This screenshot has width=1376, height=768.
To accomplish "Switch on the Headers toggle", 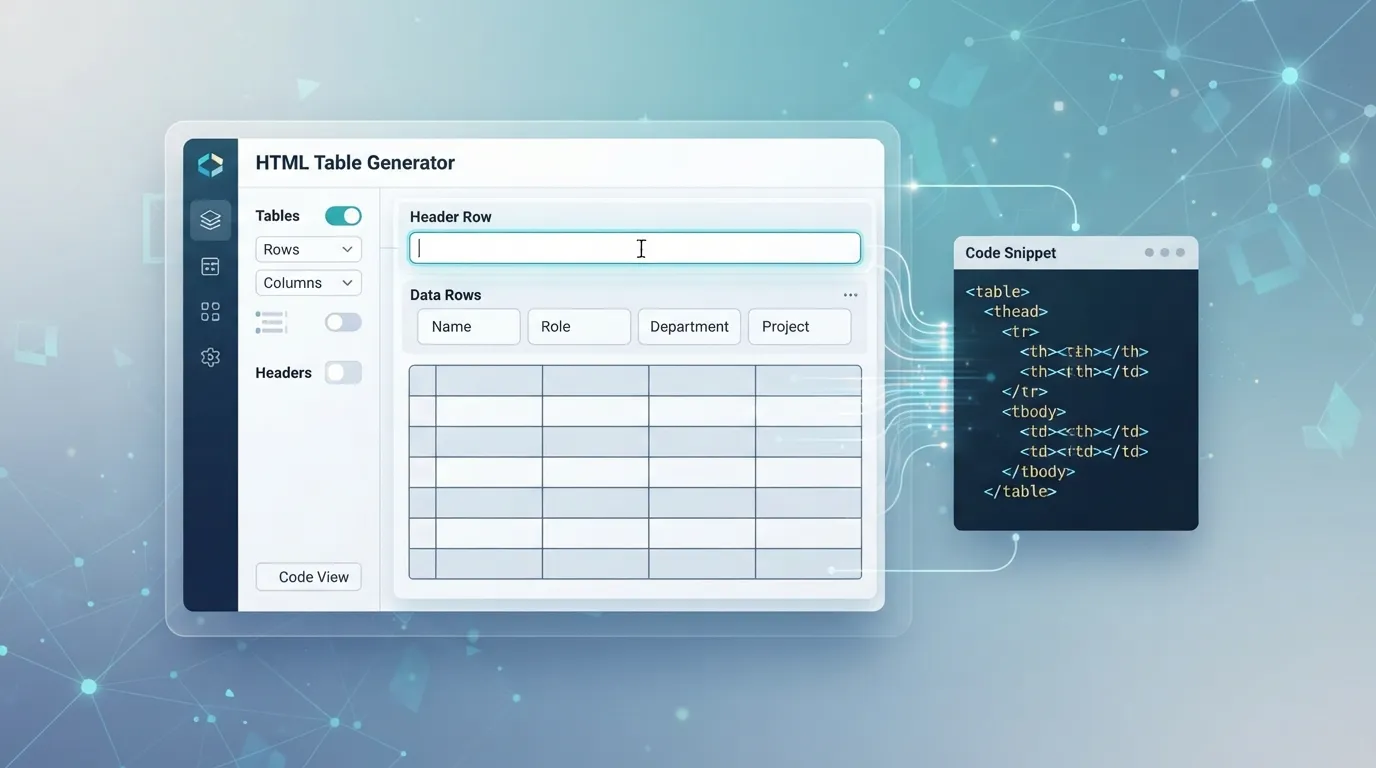I will pyautogui.click(x=343, y=373).
